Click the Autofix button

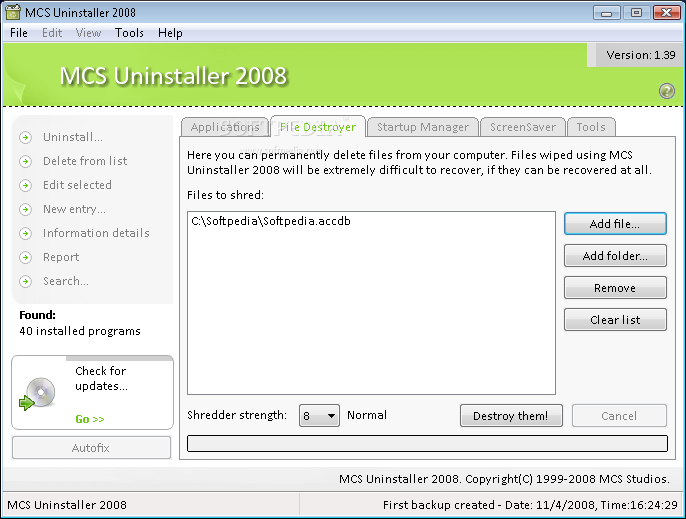tap(91, 448)
